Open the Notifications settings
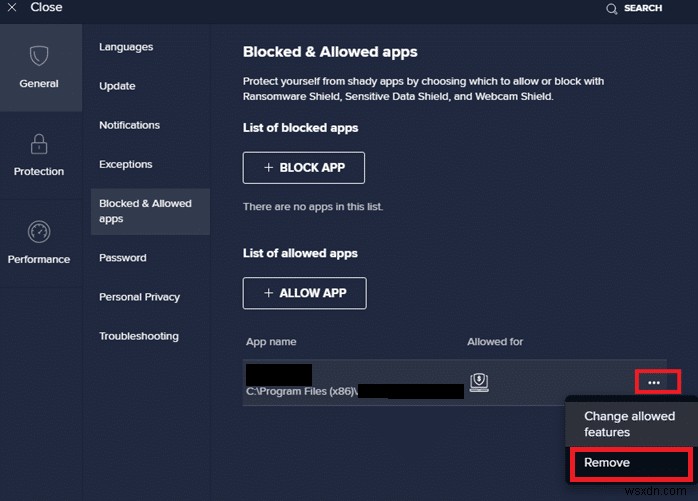The height and width of the screenshot is (501, 698). (x=129, y=125)
